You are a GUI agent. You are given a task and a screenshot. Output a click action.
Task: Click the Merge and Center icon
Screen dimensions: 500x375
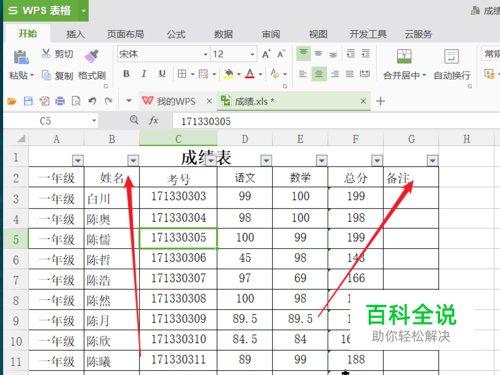[x=404, y=56]
